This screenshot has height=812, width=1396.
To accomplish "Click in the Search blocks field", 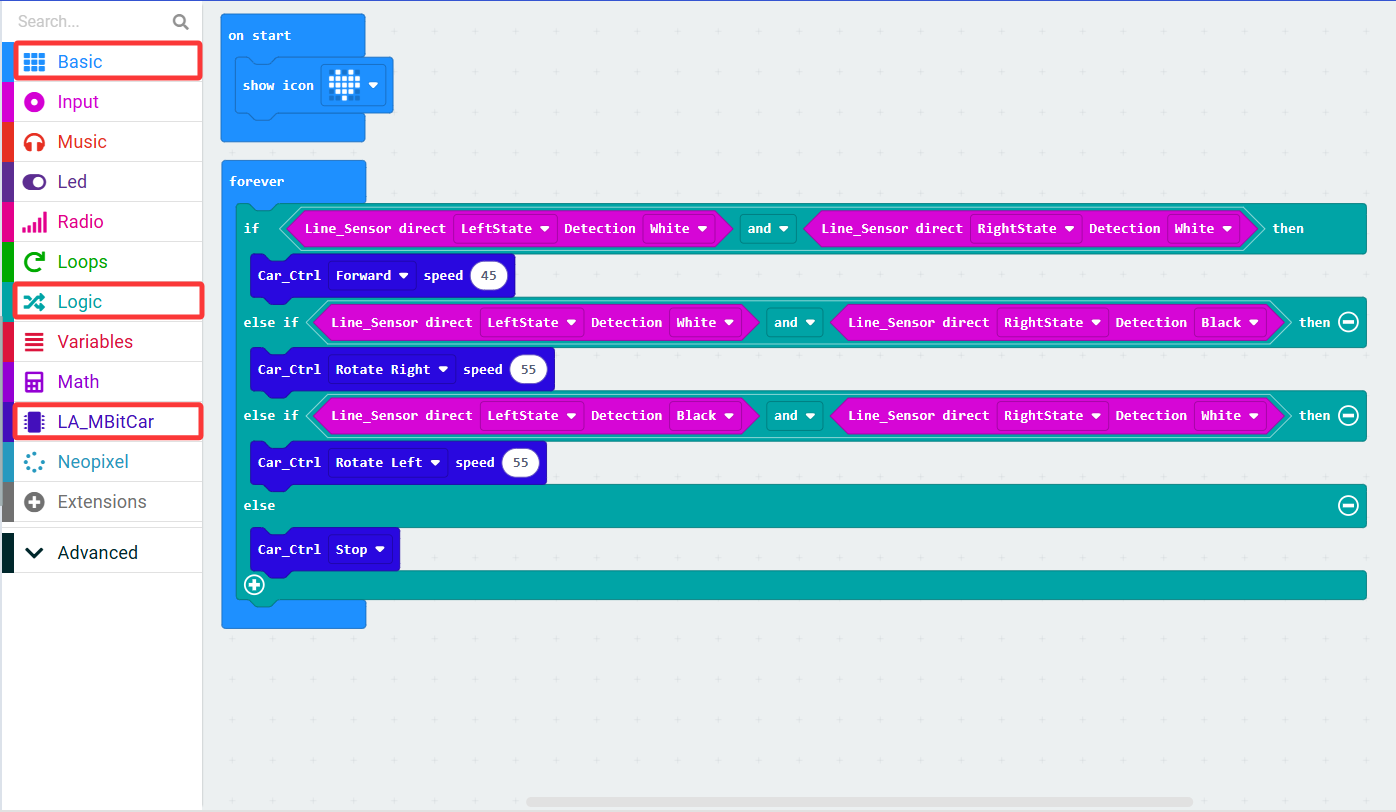I will pos(90,21).
